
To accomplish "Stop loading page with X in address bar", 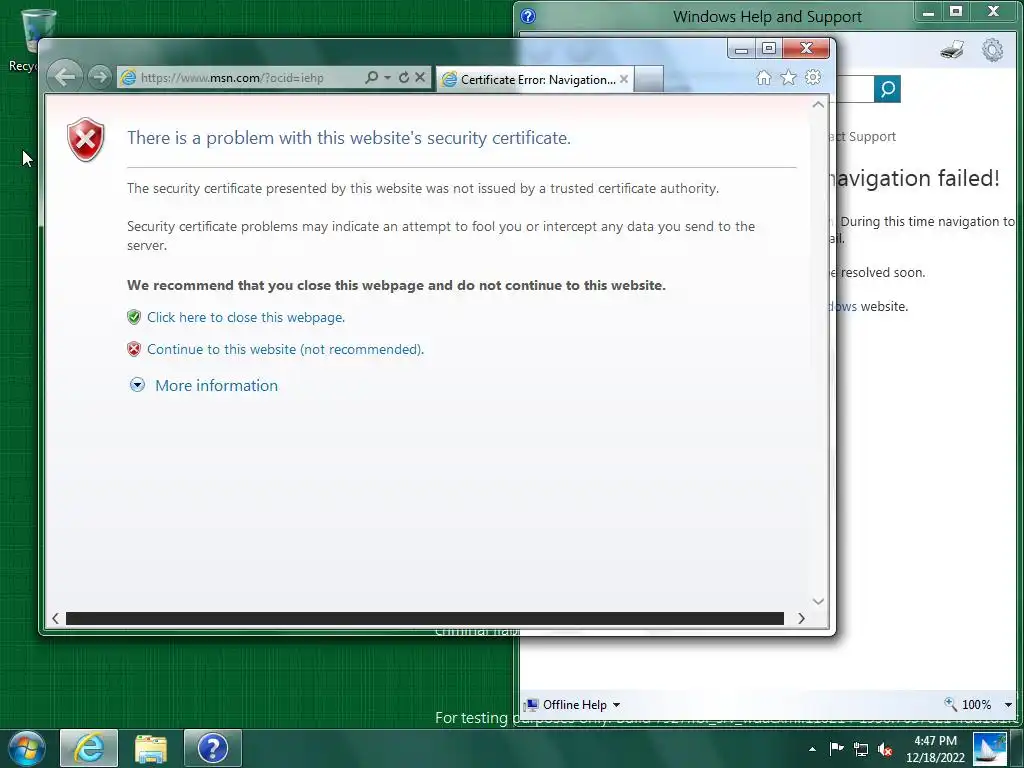I will [x=420, y=77].
